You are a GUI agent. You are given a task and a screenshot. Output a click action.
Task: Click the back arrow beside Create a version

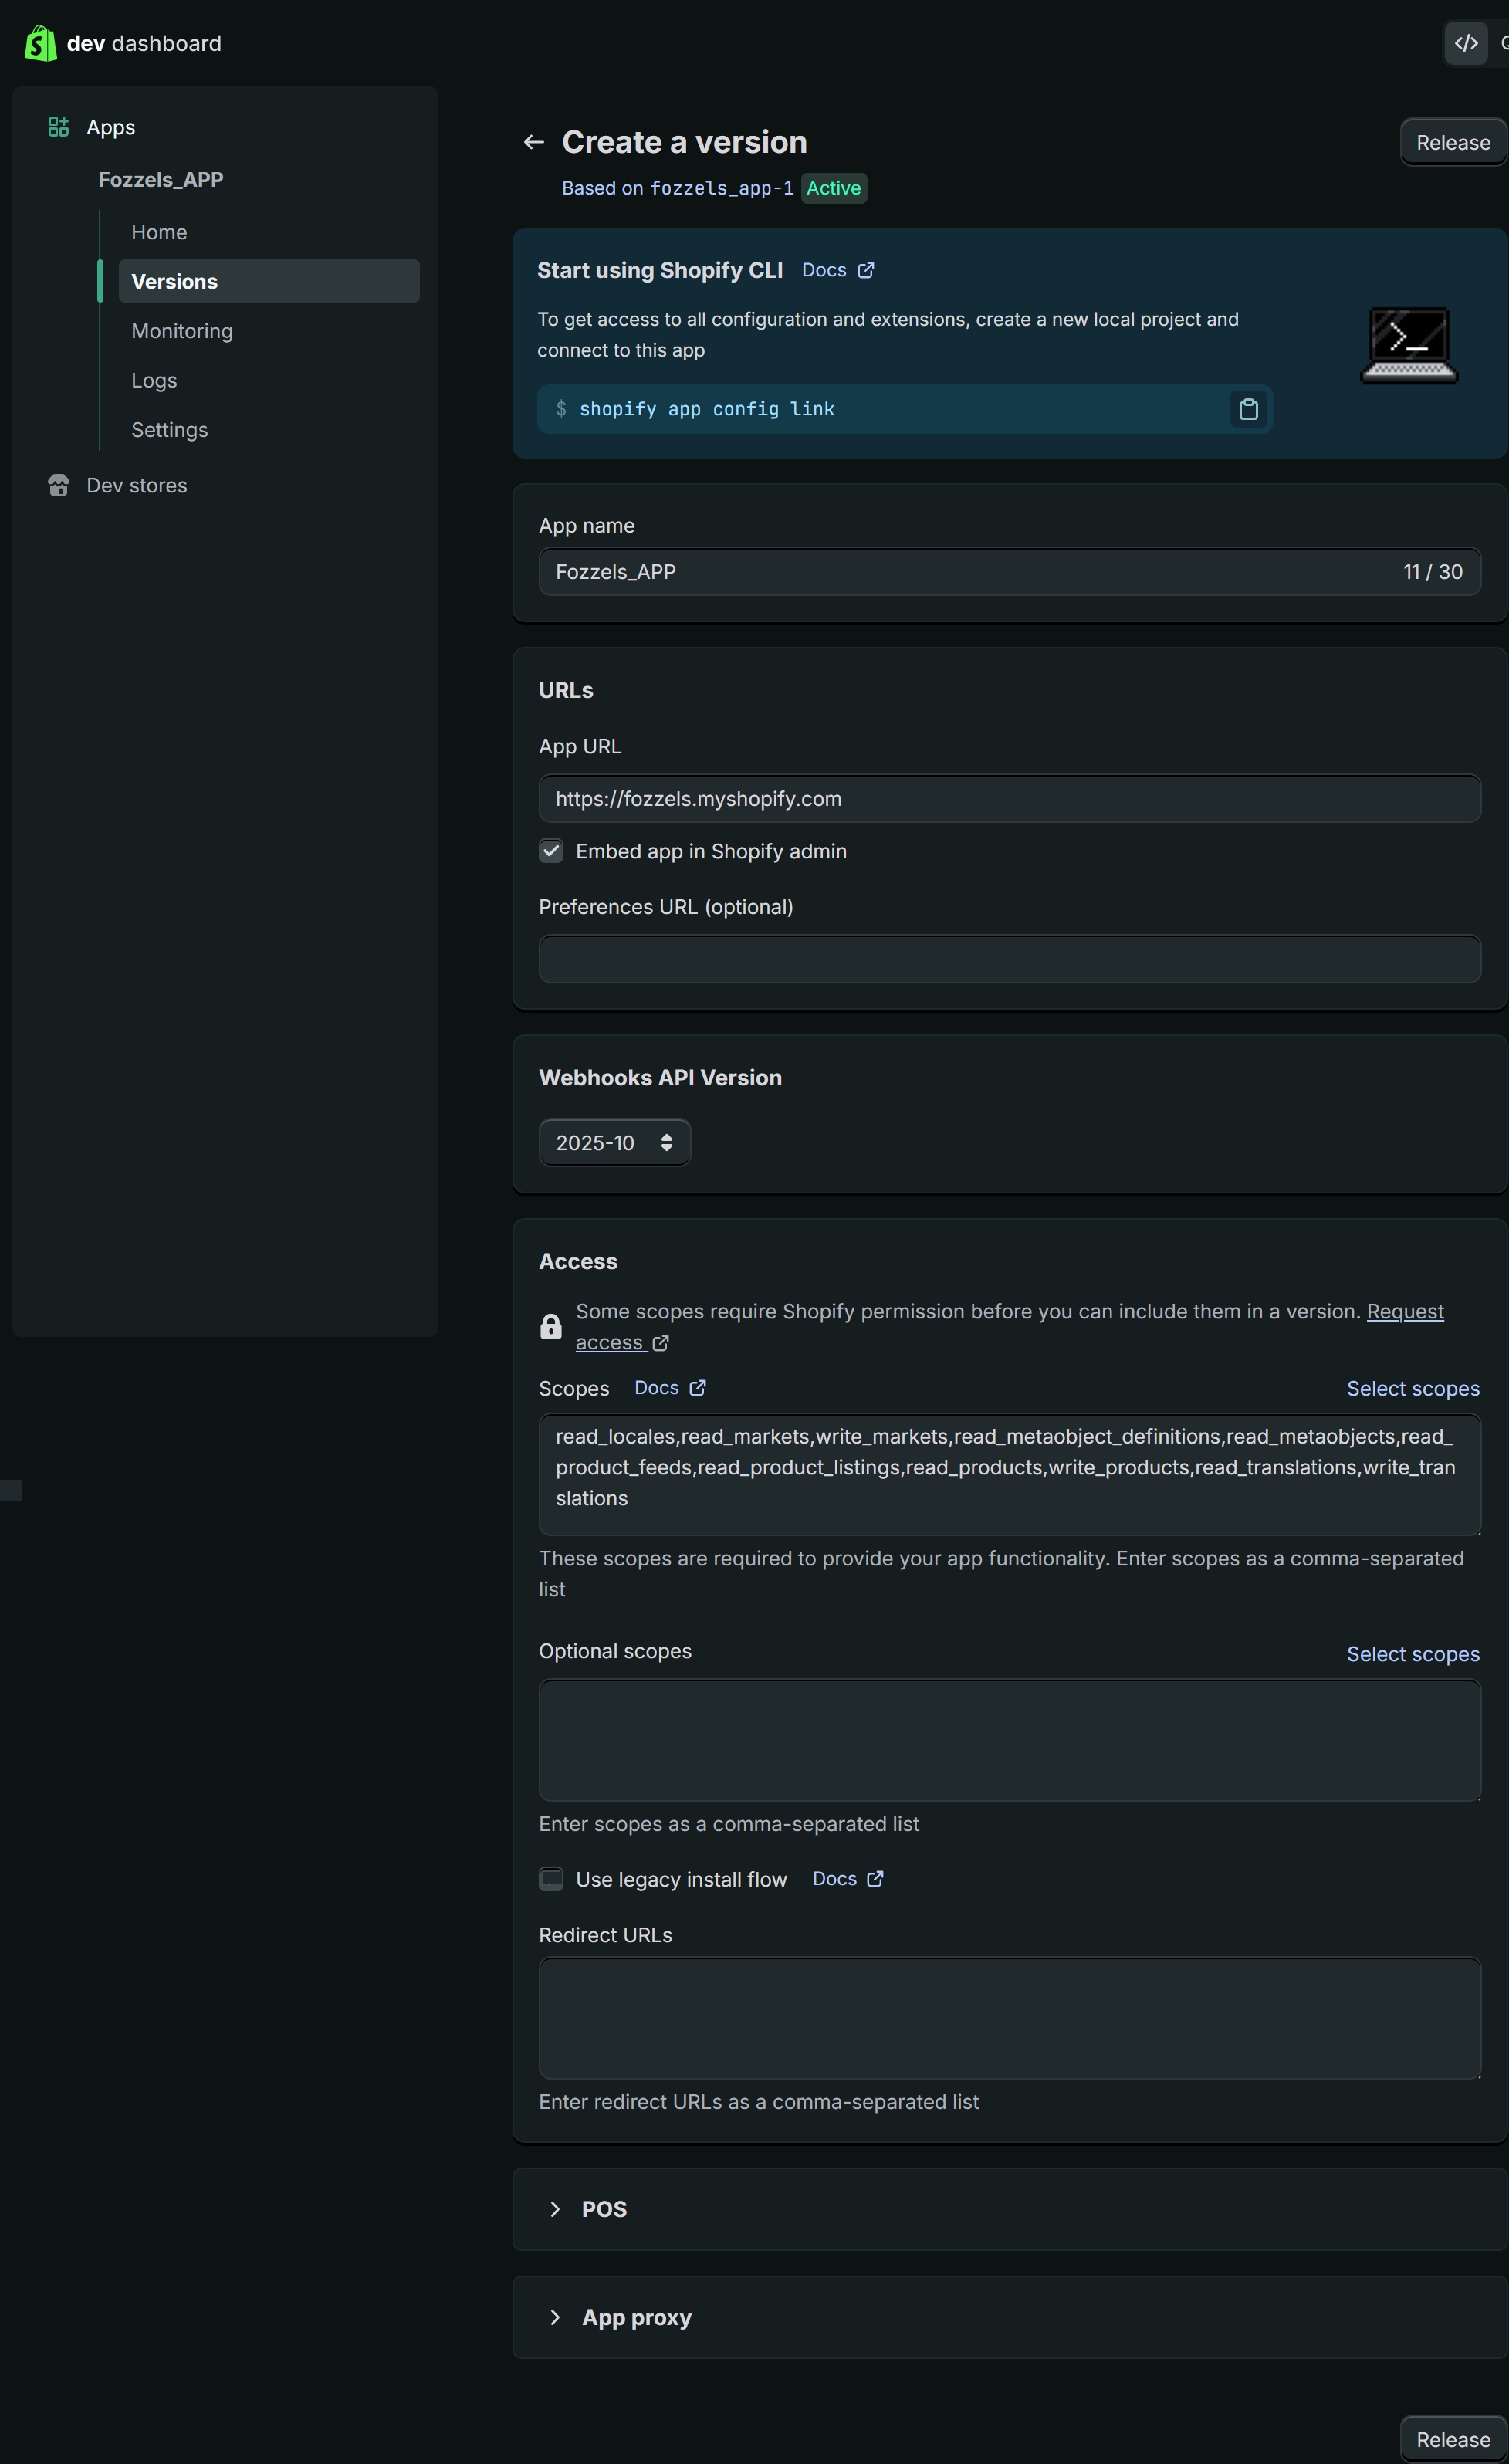tap(534, 142)
